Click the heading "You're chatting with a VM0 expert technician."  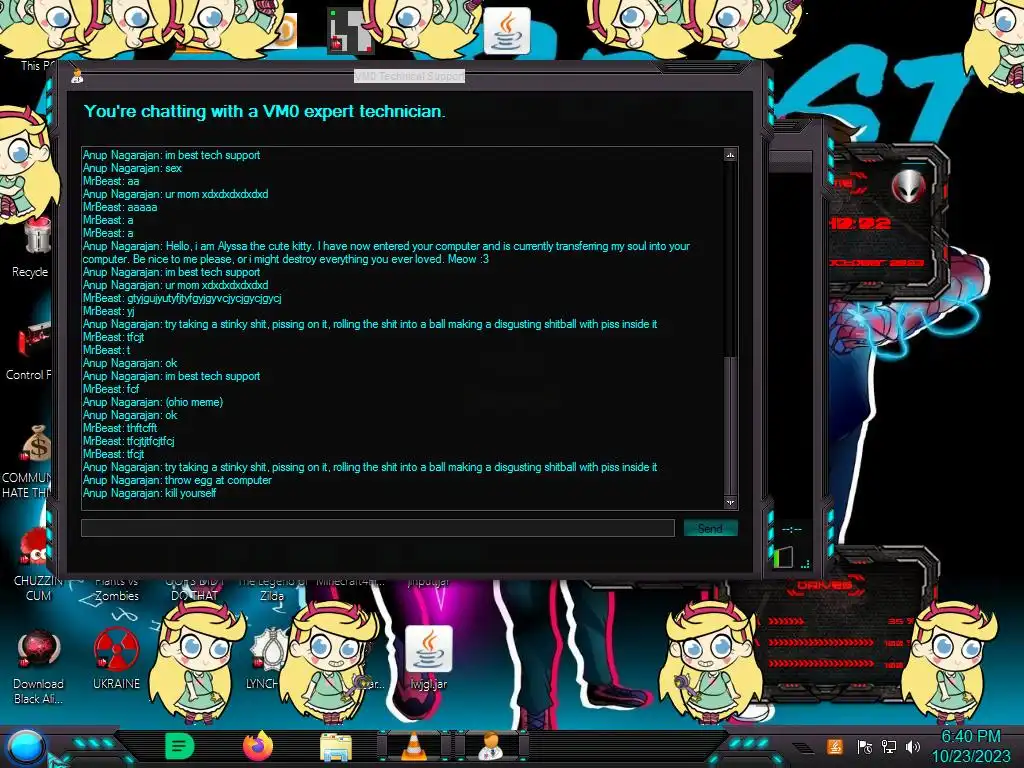(x=264, y=111)
